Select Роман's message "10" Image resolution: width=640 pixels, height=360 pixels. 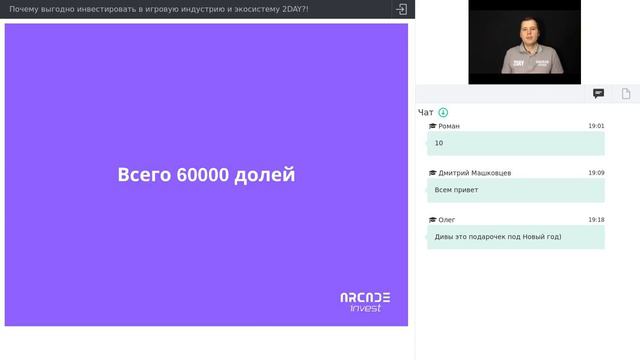[x=516, y=143]
